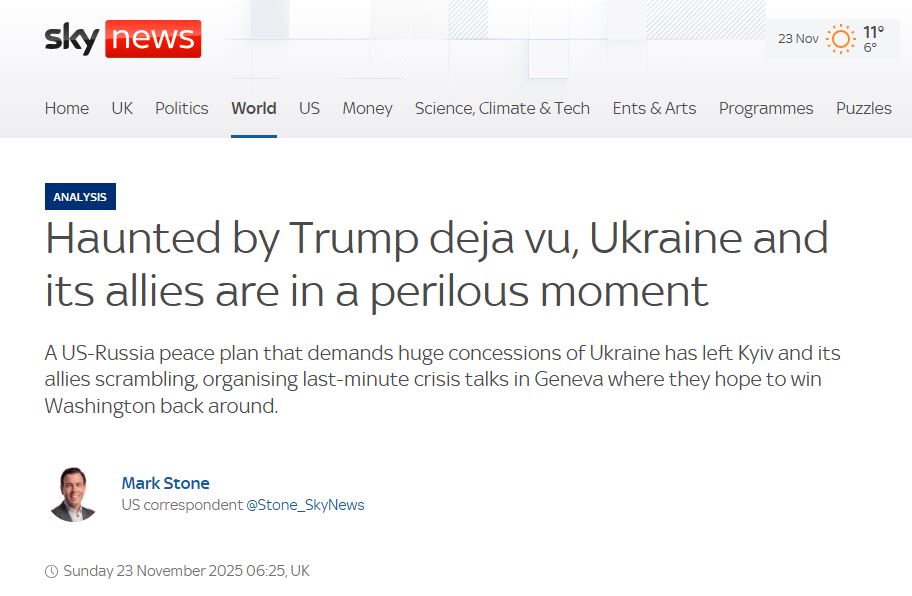Screen dimensions: 912x596
Task: Click the Analysis label badge
Action: [x=80, y=197]
